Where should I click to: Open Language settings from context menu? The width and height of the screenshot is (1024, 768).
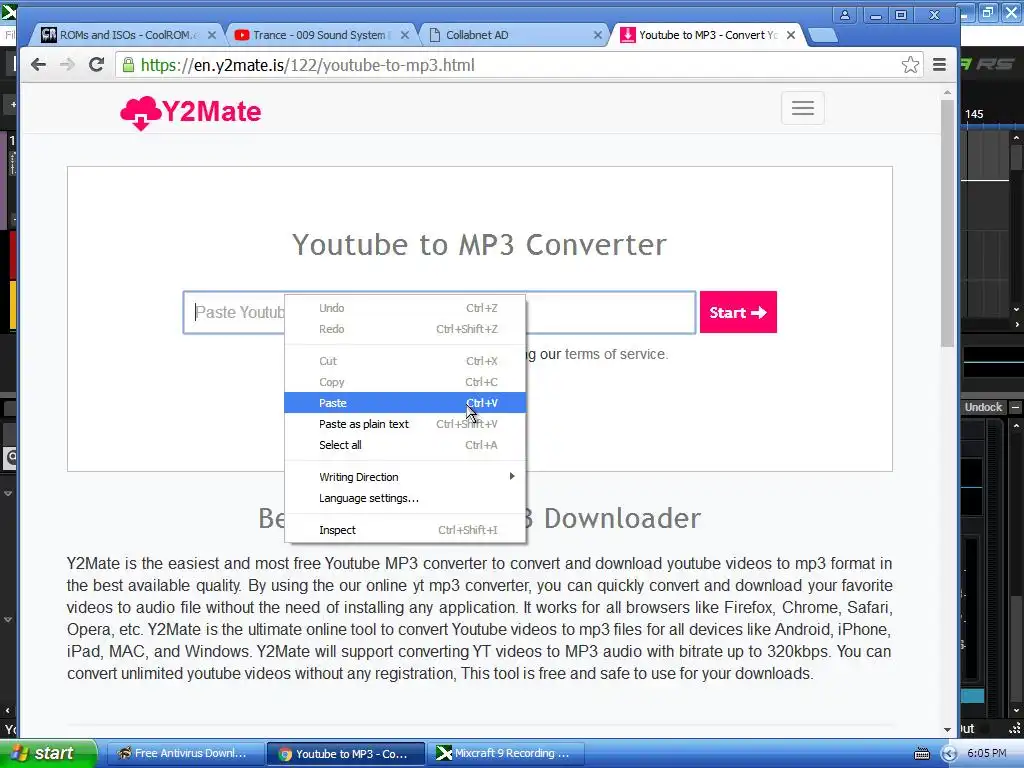click(x=405, y=498)
